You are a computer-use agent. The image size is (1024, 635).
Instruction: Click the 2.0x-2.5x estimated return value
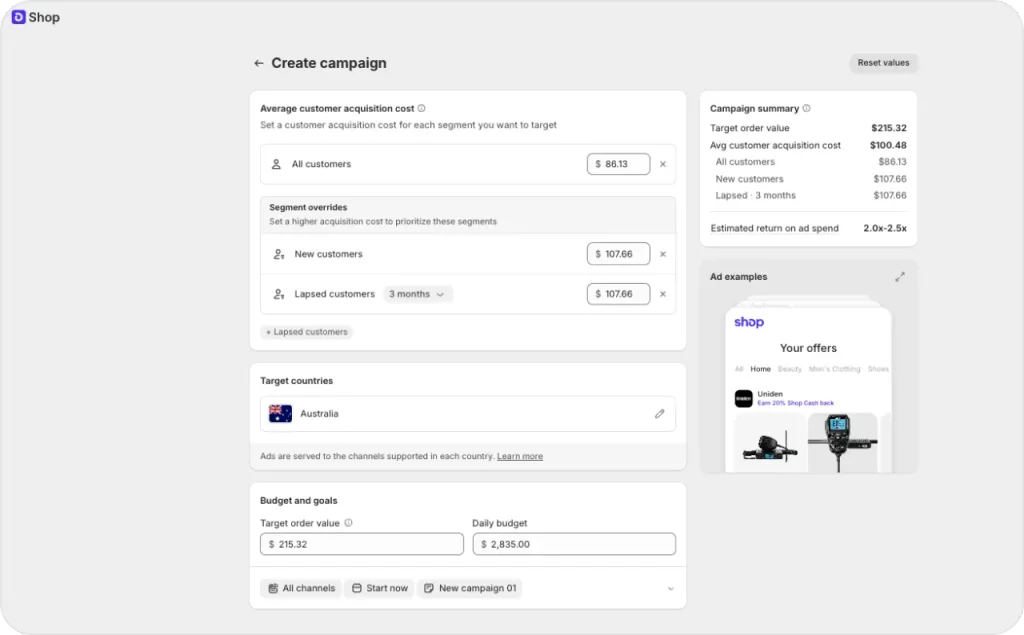click(x=885, y=228)
